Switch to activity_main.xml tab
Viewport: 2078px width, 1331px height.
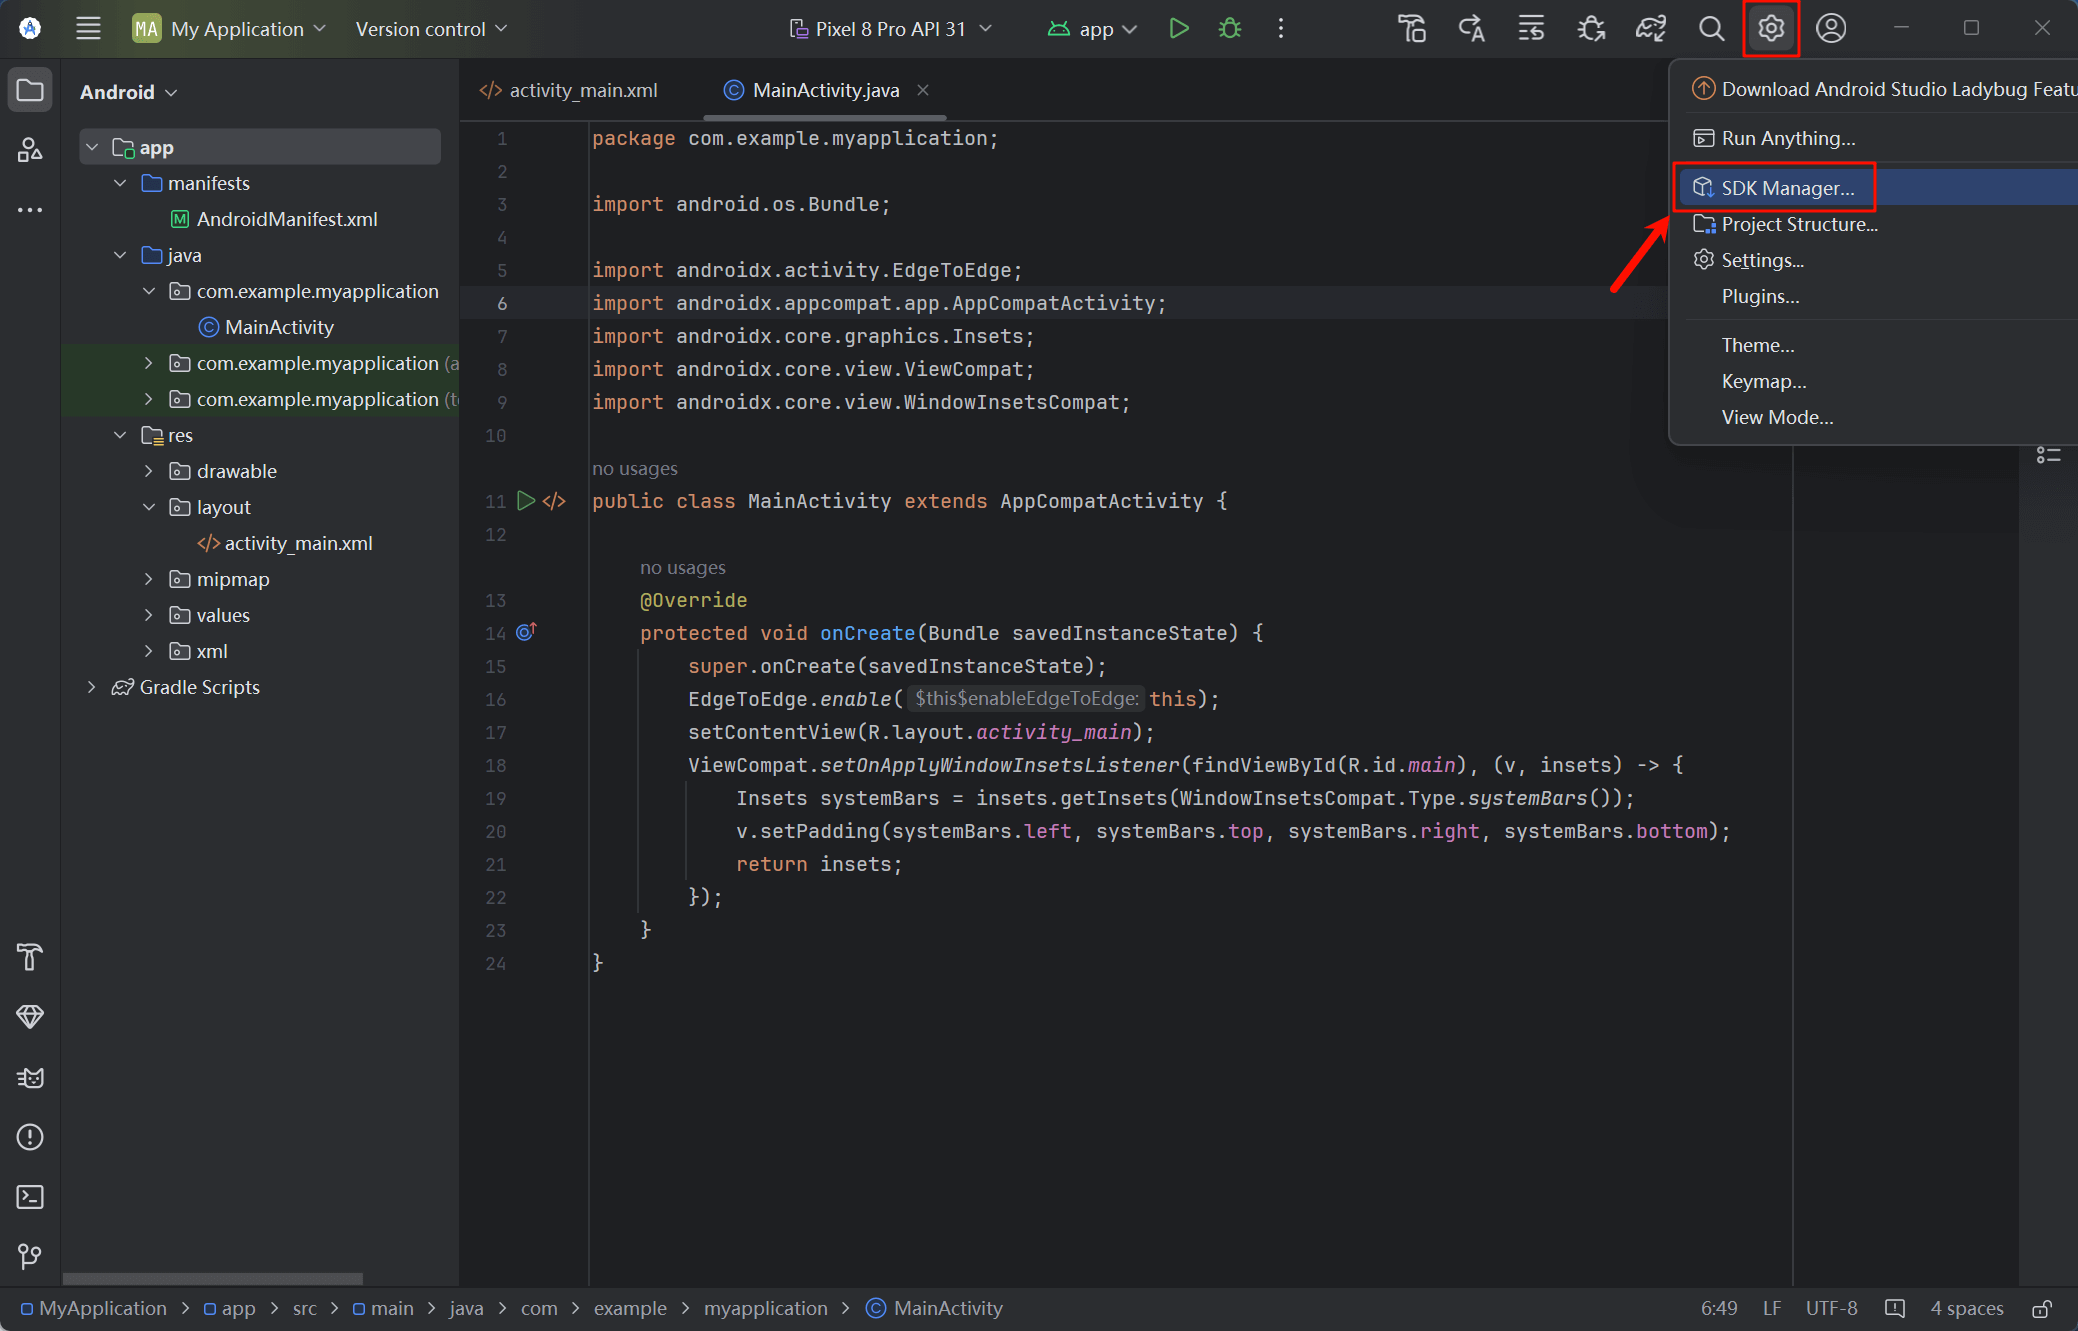coord(568,90)
